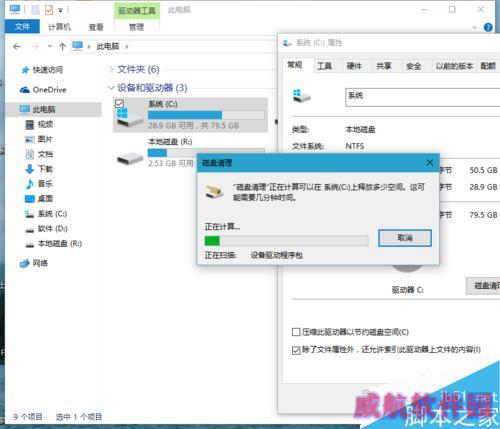500x429 pixels.
Task: Open OneDrive cloud icon in sidebar
Action: [25, 90]
